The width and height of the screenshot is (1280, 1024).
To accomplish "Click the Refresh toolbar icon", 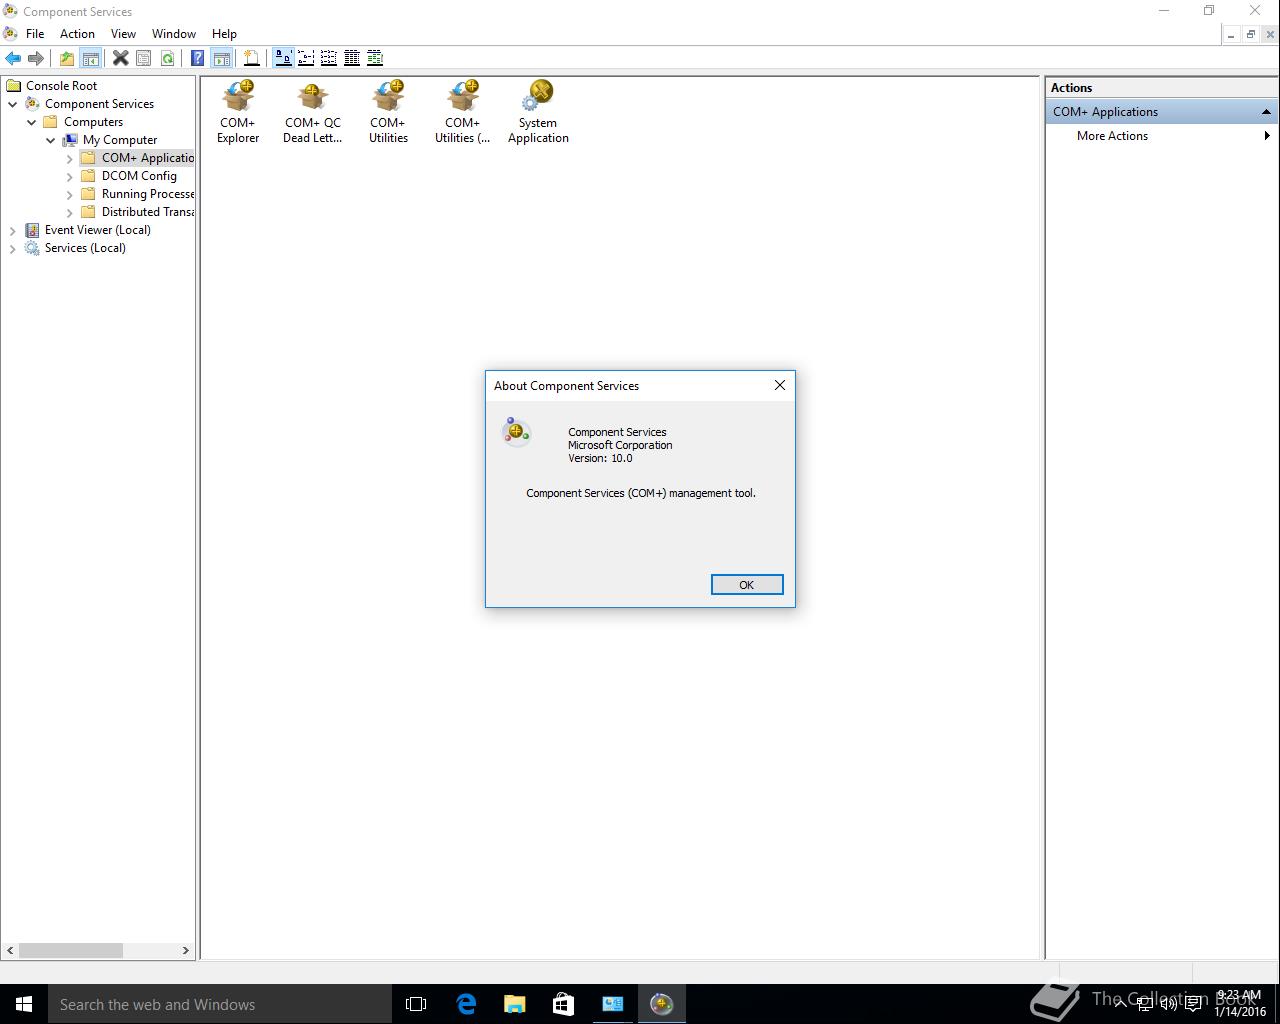I will pyautogui.click(x=167, y=58).
